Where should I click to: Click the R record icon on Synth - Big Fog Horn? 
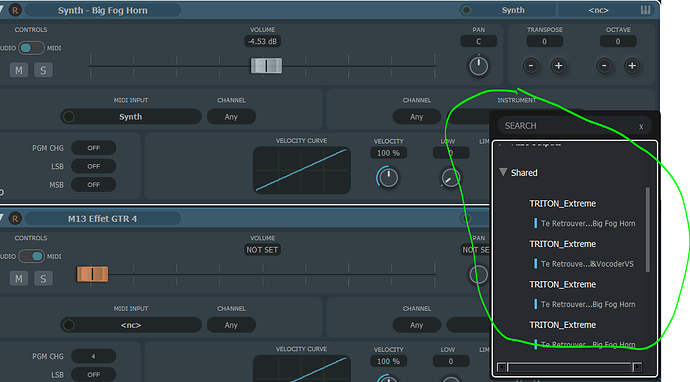pyautogui.click(x=15, y=10)
